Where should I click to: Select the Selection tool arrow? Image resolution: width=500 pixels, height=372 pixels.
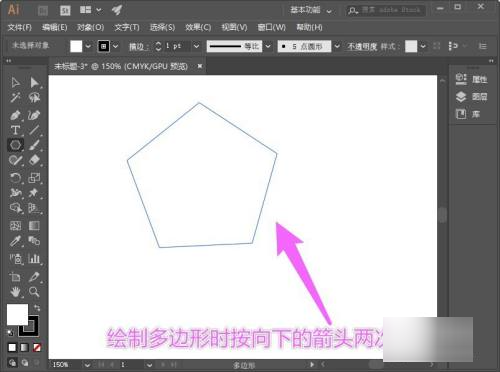pos(15,82)
